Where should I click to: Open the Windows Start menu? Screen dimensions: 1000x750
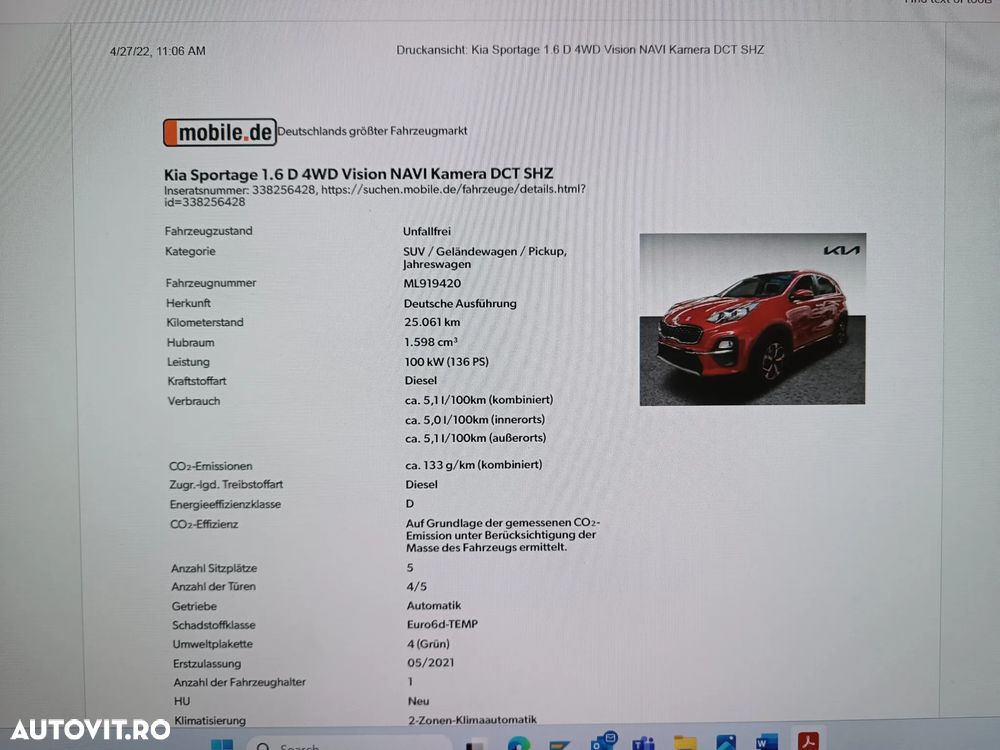(x=222, y=744)
